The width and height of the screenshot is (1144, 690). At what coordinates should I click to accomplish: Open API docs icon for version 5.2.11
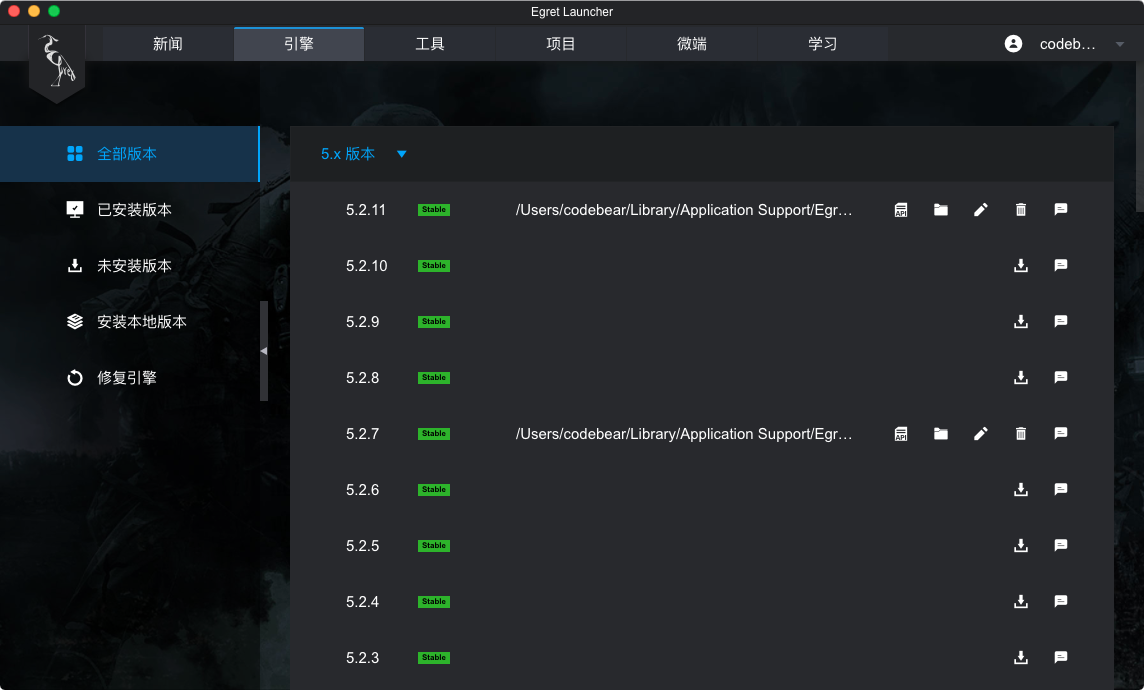(901, 210)
